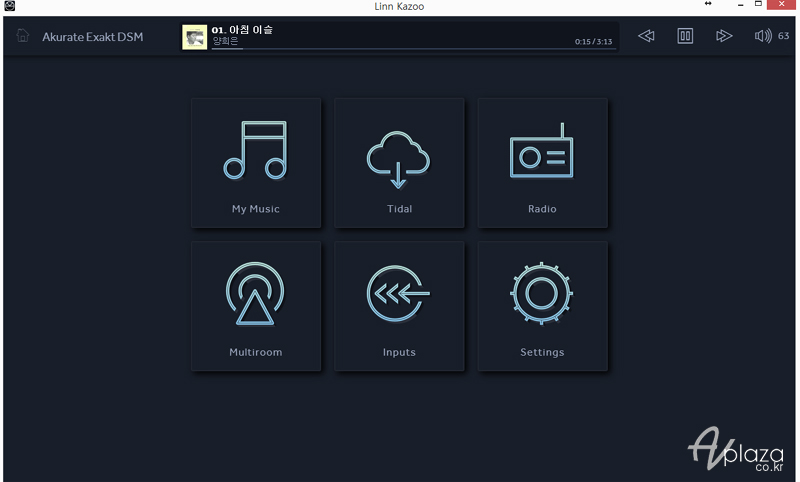Click the double-arrow icon in the title bar
The image size is (800, 482).
coord(708,4)
